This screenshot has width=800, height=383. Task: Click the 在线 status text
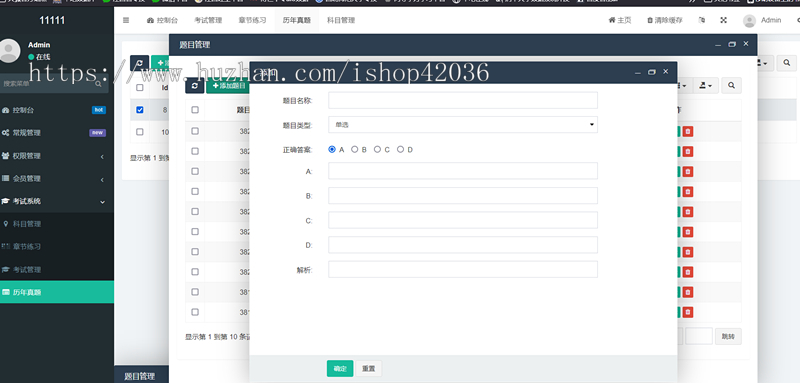coord(43,57)
